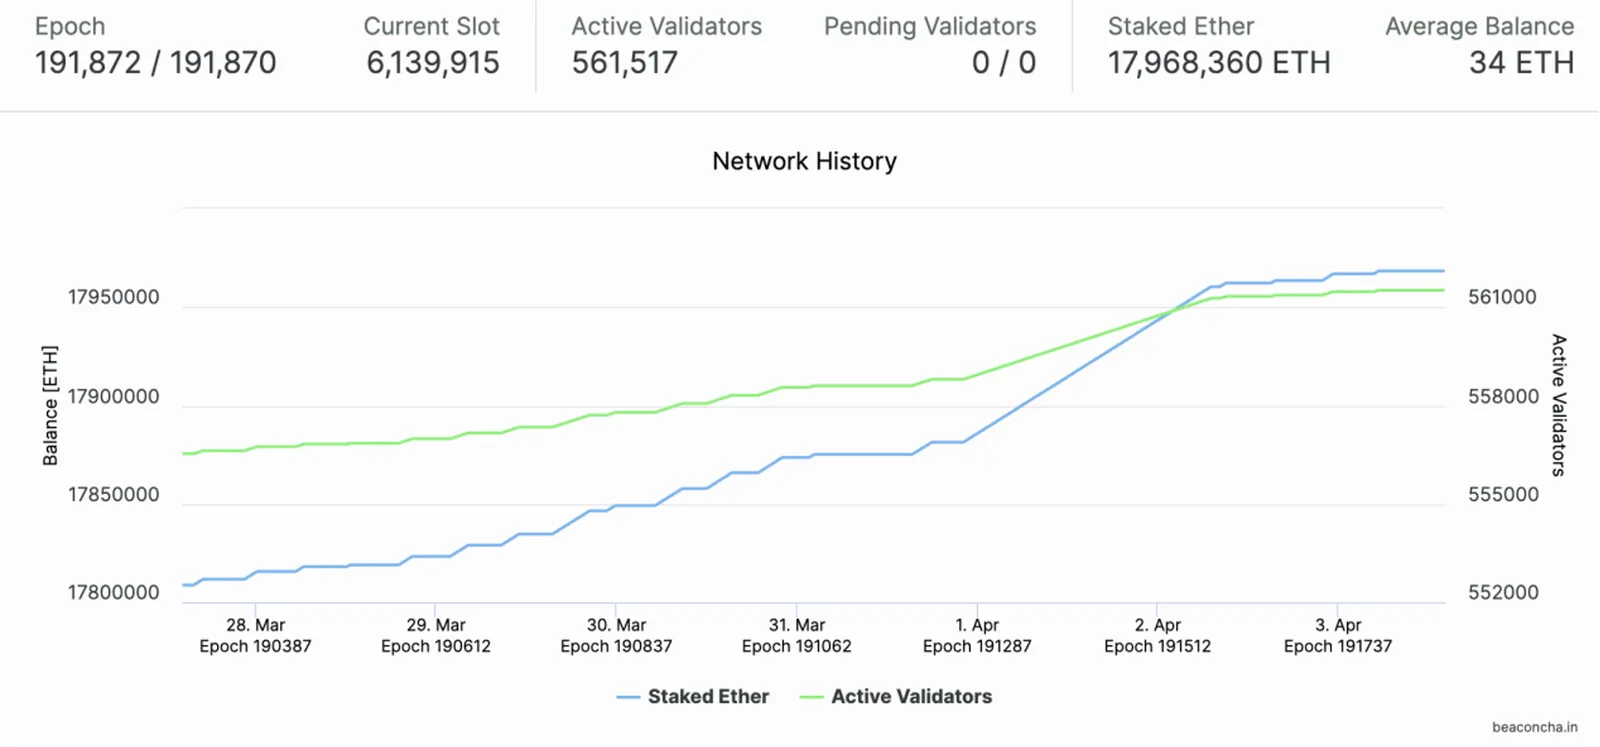
Task: Click the Balance [ETH] axis label
Action: point(50,405)
